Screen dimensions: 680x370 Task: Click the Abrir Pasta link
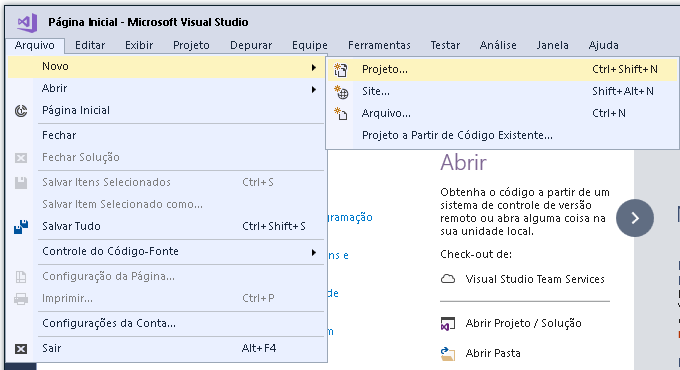click(x=493, y=353)
